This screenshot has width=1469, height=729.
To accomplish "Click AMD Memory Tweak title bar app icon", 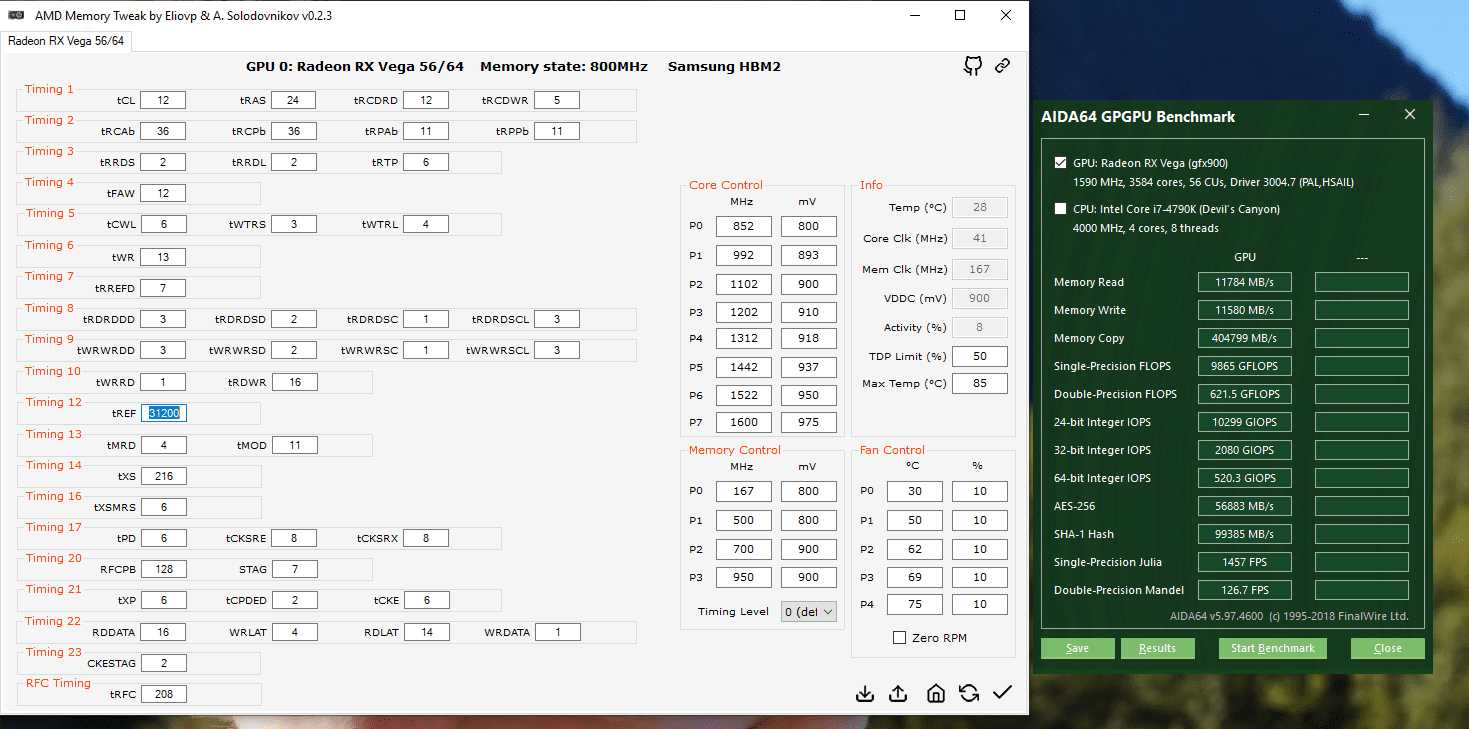I will tap(16, 16).
